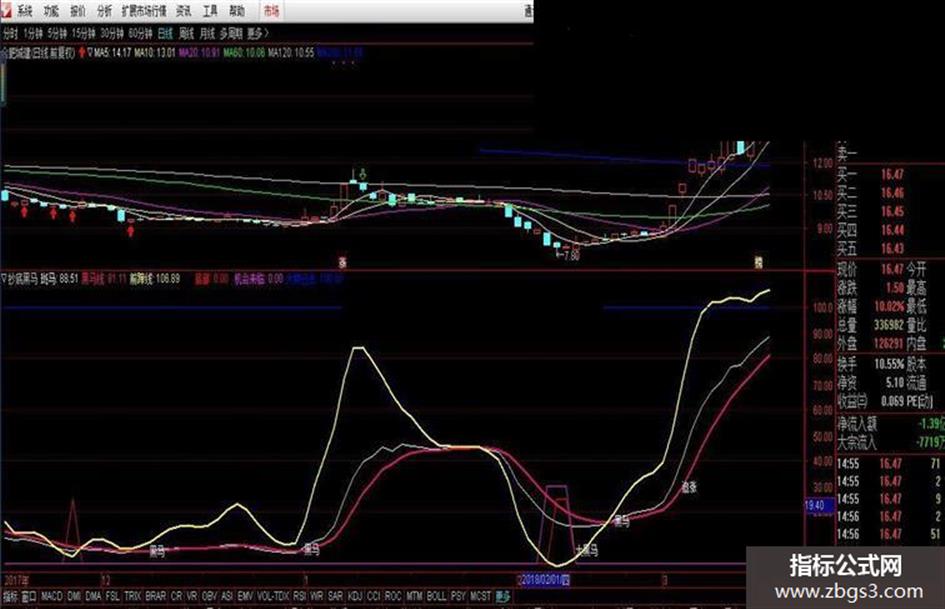
Task: Select the MTM indicator tab
Action: tap(414, 596)
